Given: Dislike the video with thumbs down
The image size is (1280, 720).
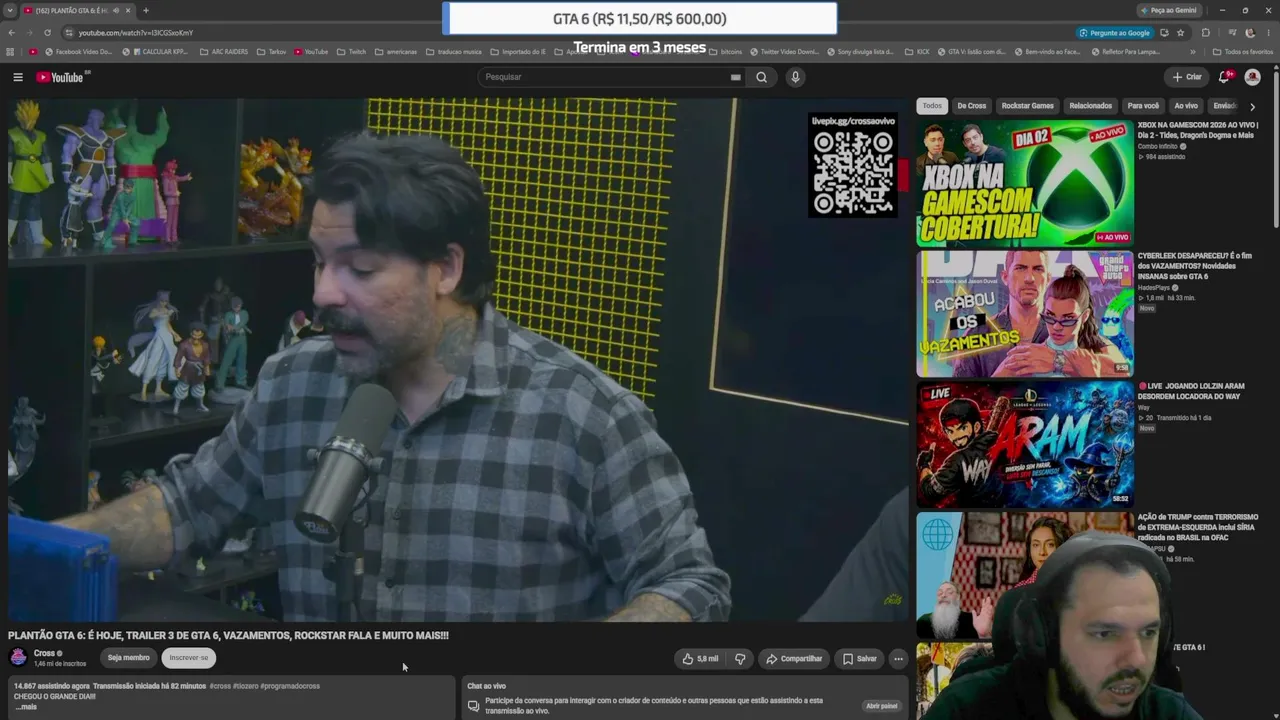Looking at the screenshot, I should click(x=740, y=659).
